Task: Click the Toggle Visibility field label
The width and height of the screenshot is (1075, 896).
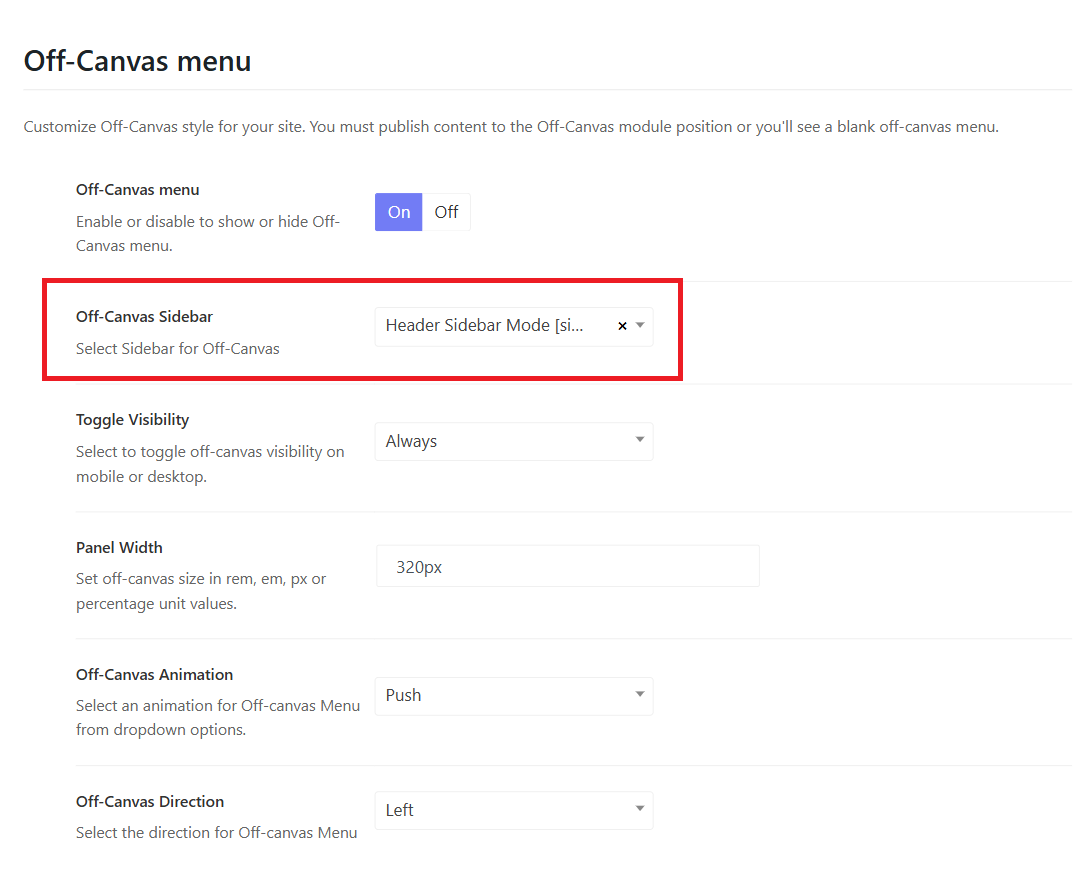Action: 132,419
